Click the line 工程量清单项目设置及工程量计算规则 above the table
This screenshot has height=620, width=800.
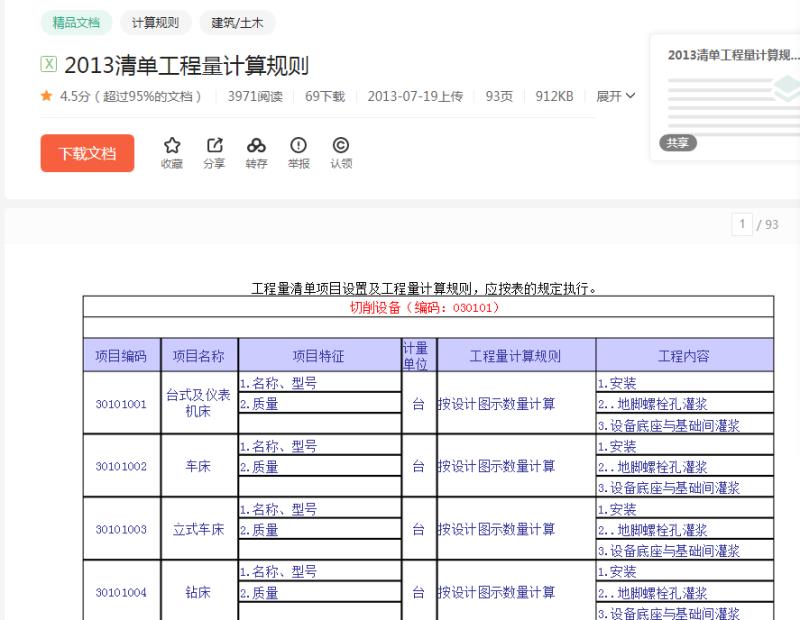424,289
